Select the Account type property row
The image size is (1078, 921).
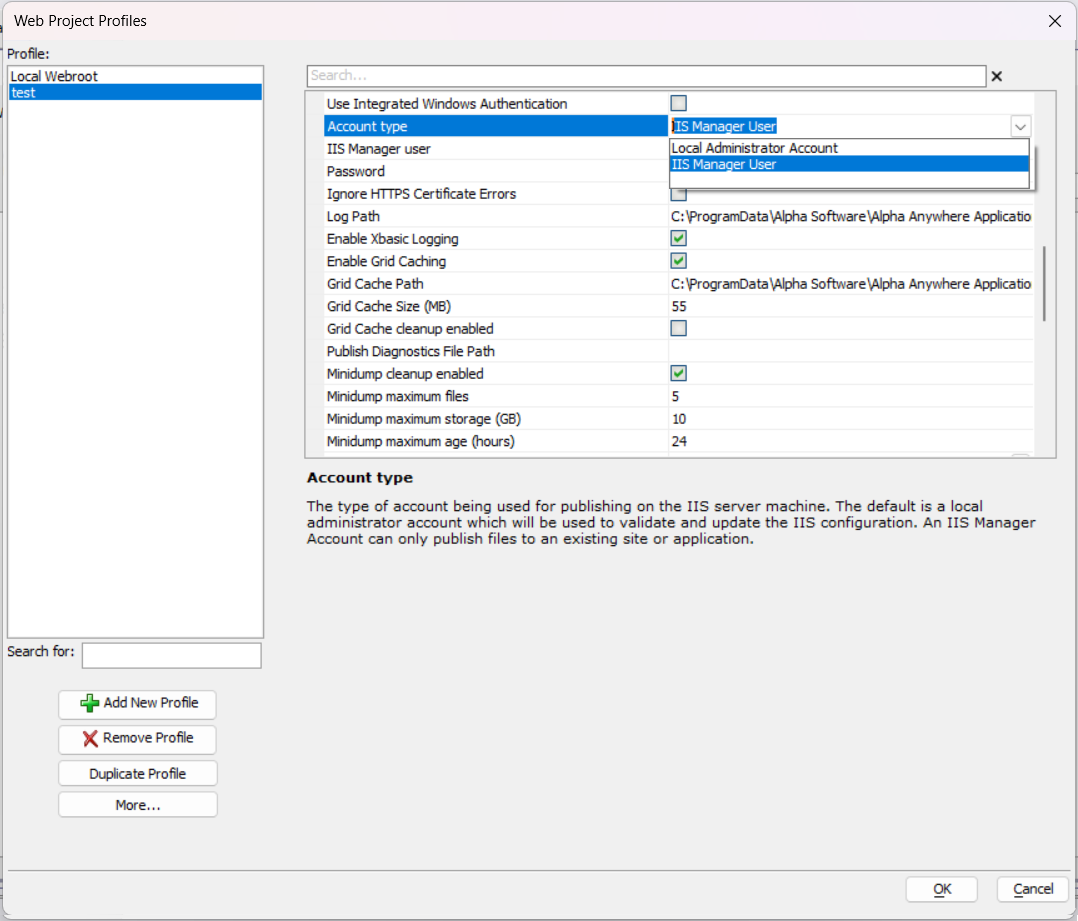496,126
